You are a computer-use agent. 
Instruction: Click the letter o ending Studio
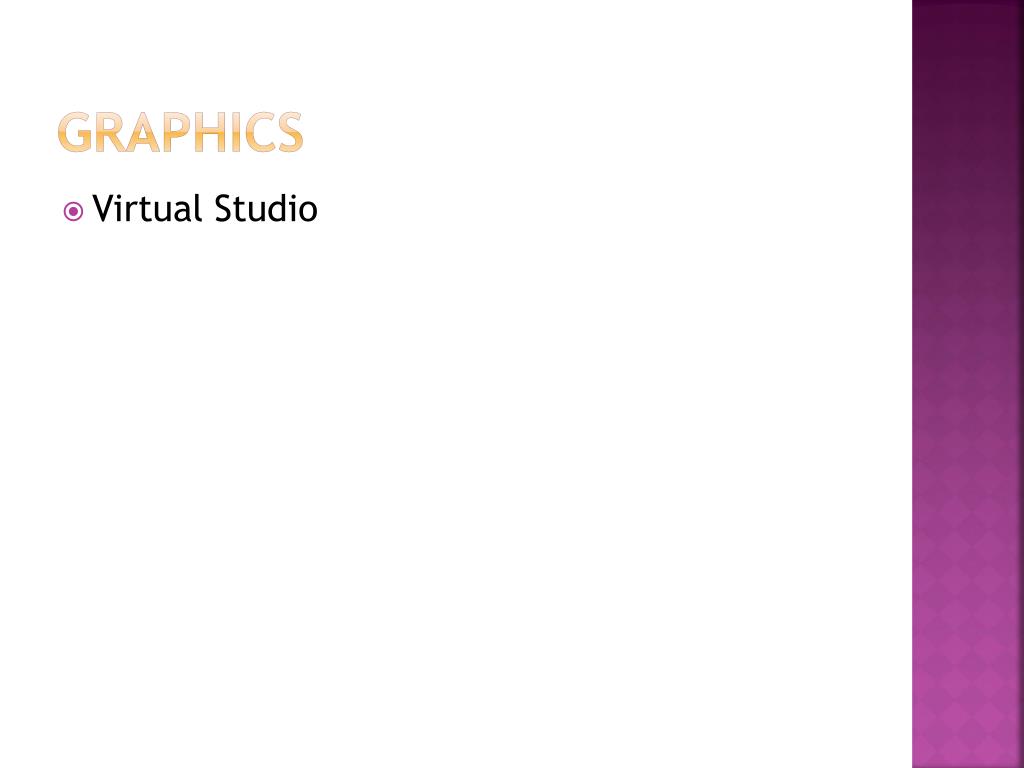click(309, 213)
